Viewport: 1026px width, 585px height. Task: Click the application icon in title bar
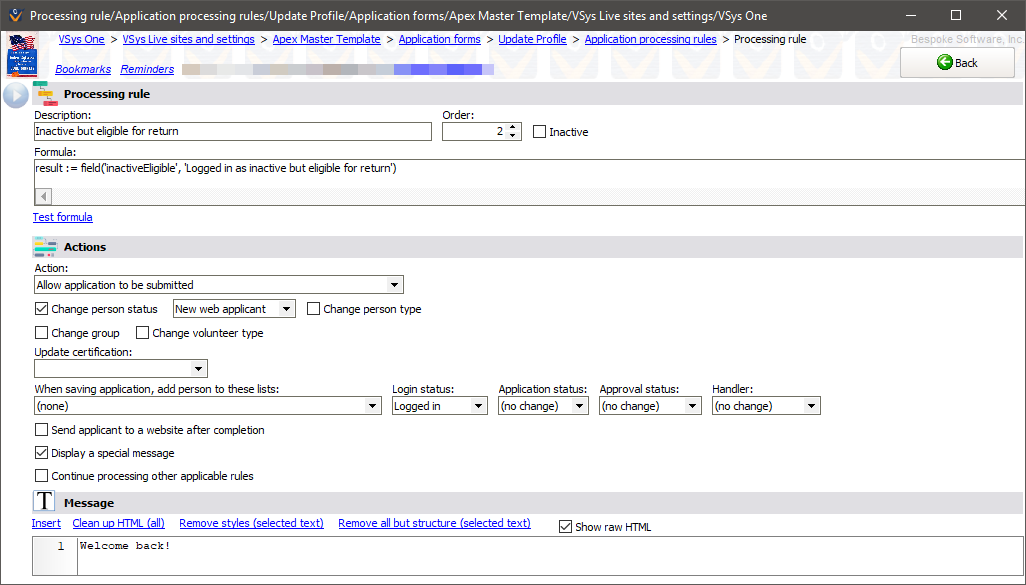[x=14, y=16]
